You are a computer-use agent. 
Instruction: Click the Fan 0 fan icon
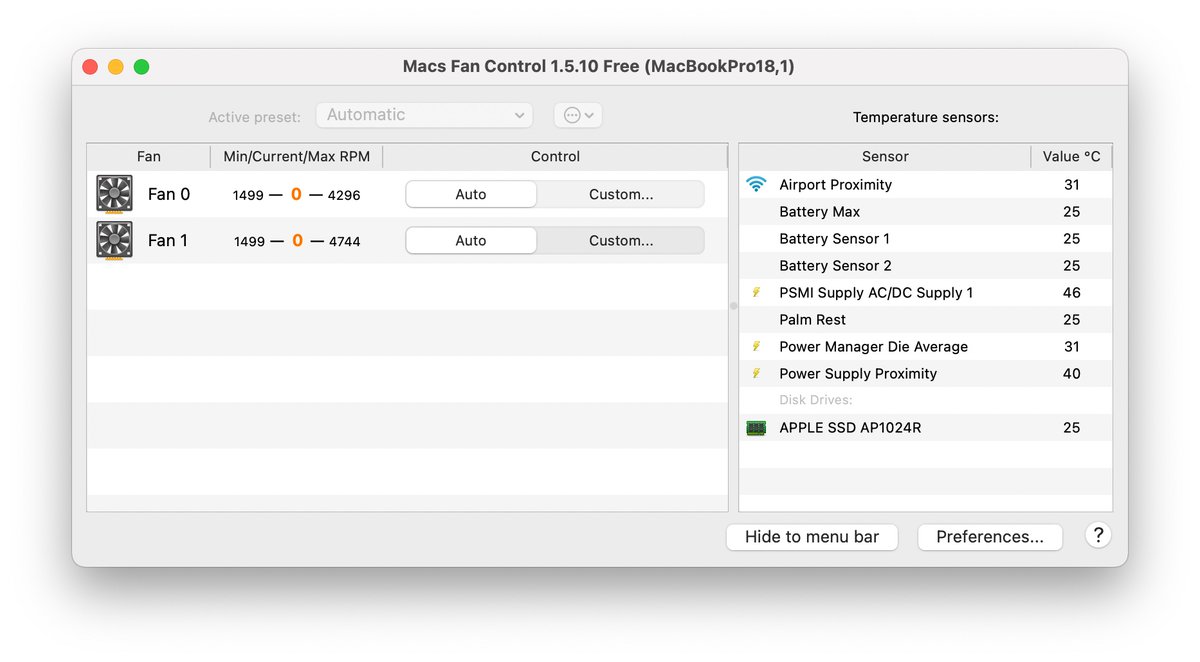click(114, 194)
